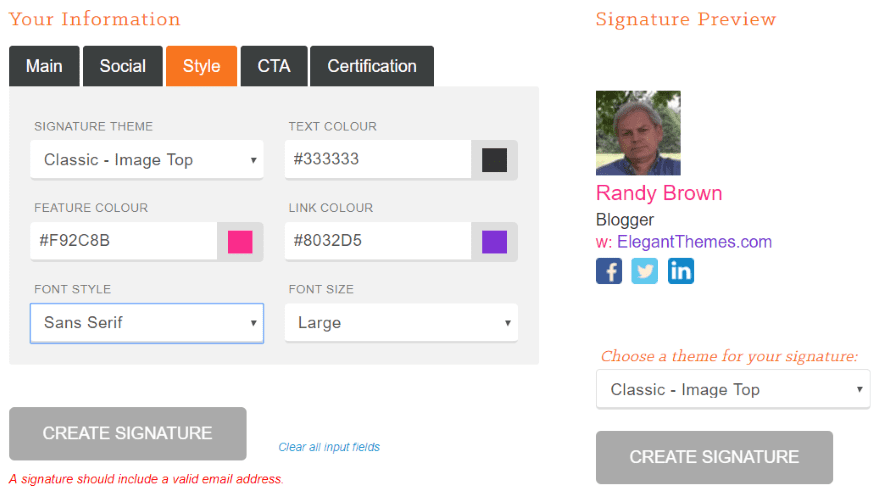Screen dimensions: 880x492
Task: Pick the dark Text Colour swatch
Action: (x=494, y=160)
